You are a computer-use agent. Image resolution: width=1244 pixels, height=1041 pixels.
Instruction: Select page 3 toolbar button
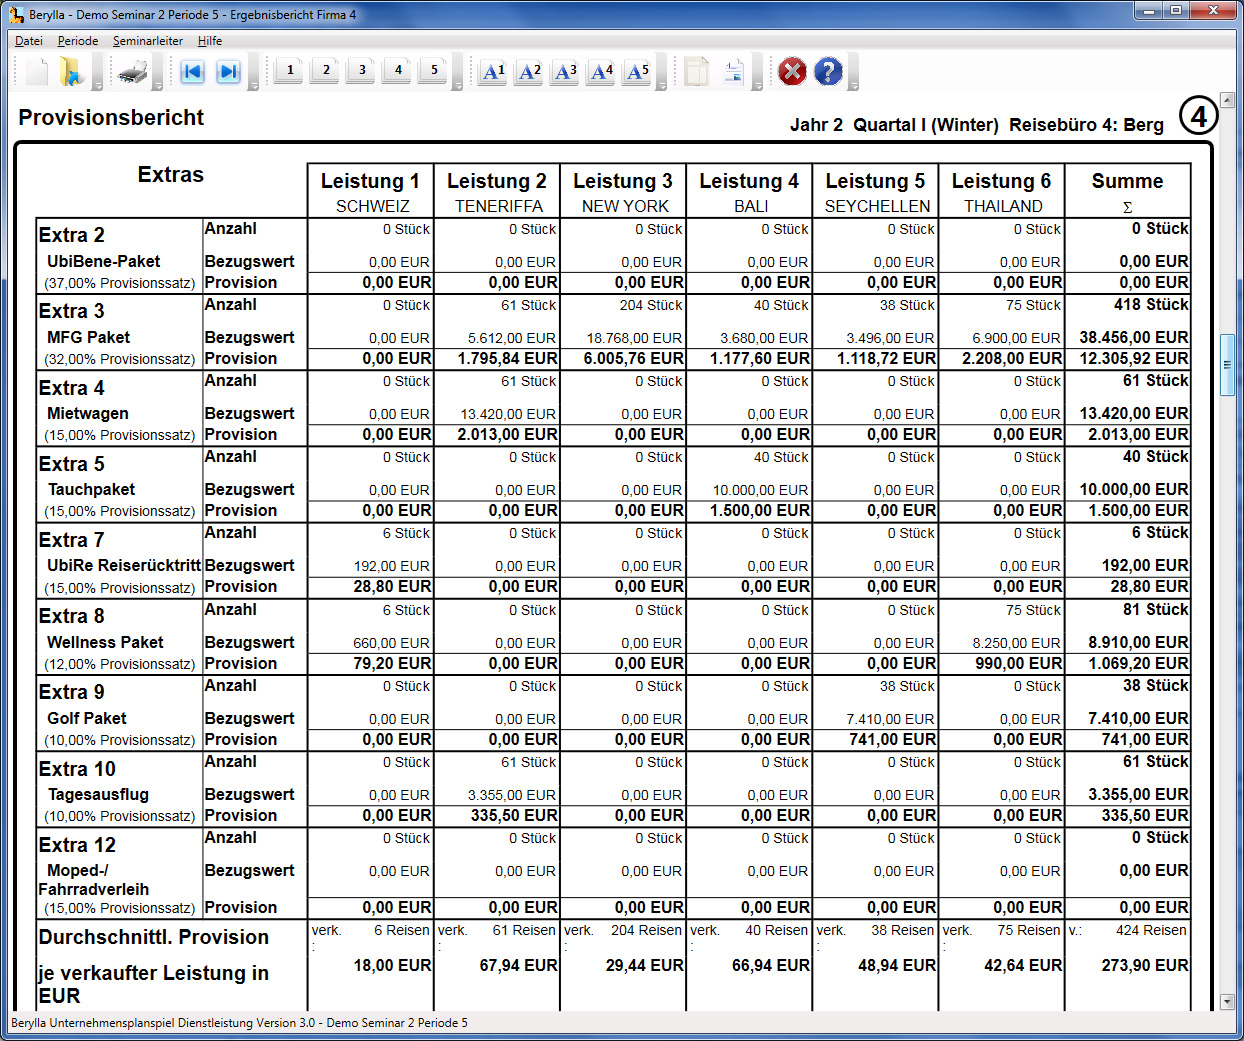pos(361,70)
